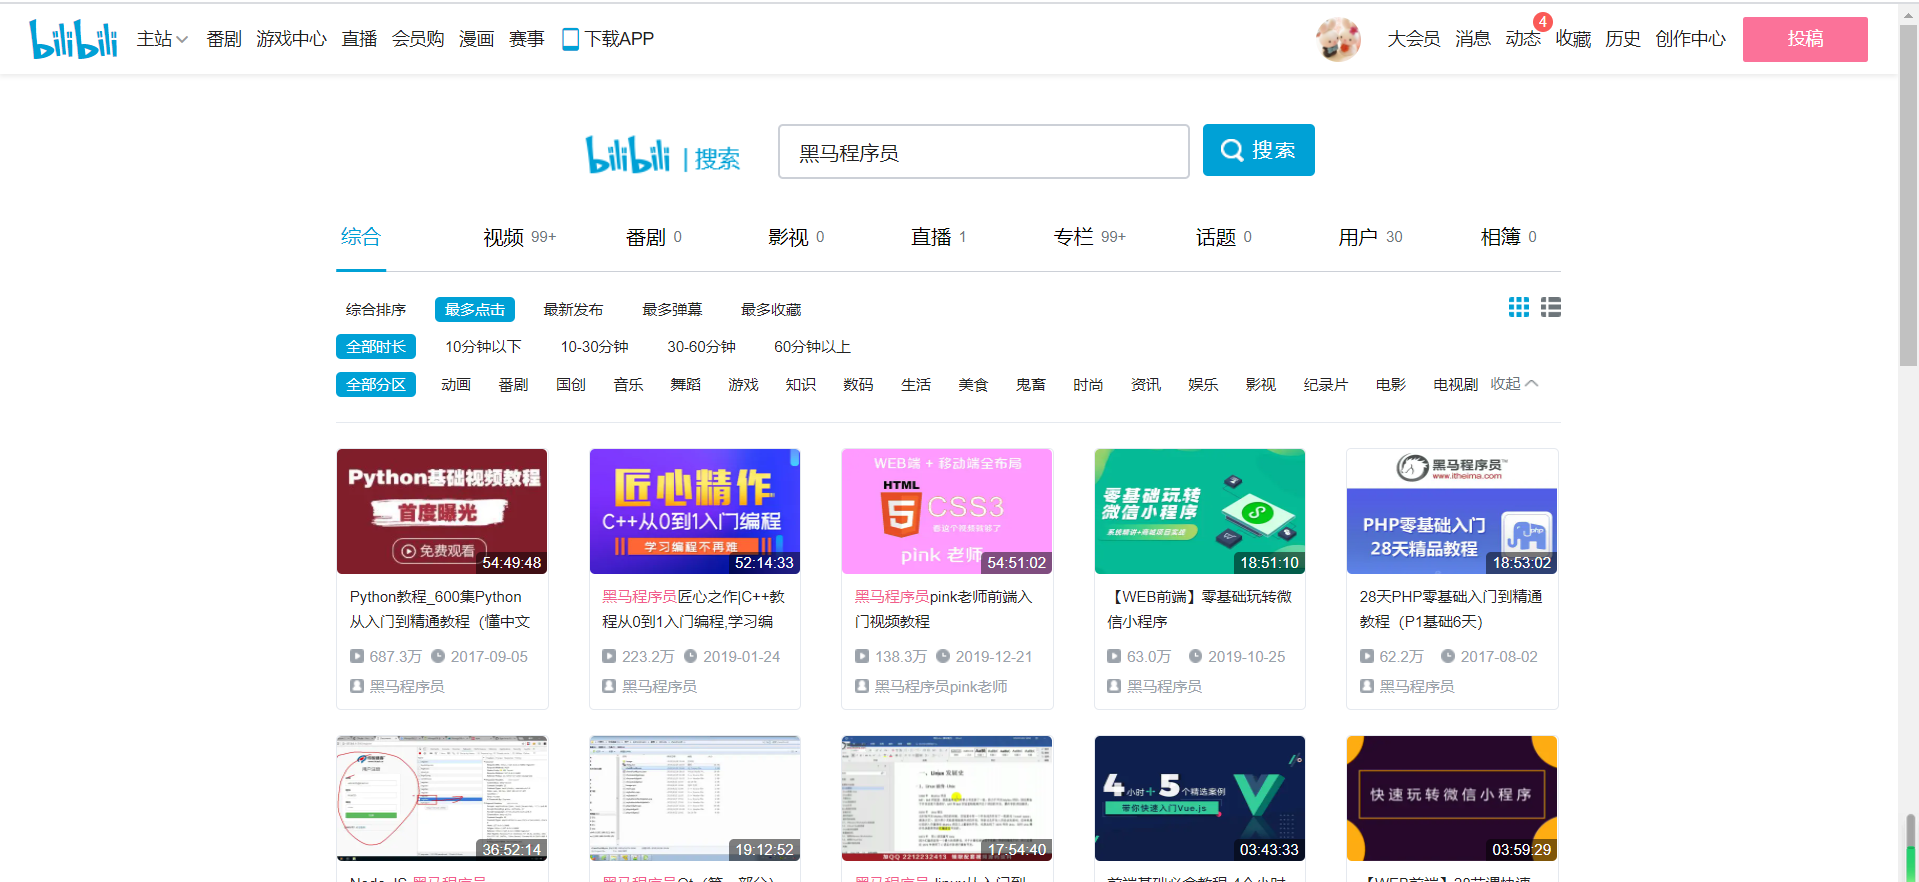The height and width of the screenshot is (882, 1919).
Task: Click the bilibili logo in top navigation
Action: click(73, 39)
